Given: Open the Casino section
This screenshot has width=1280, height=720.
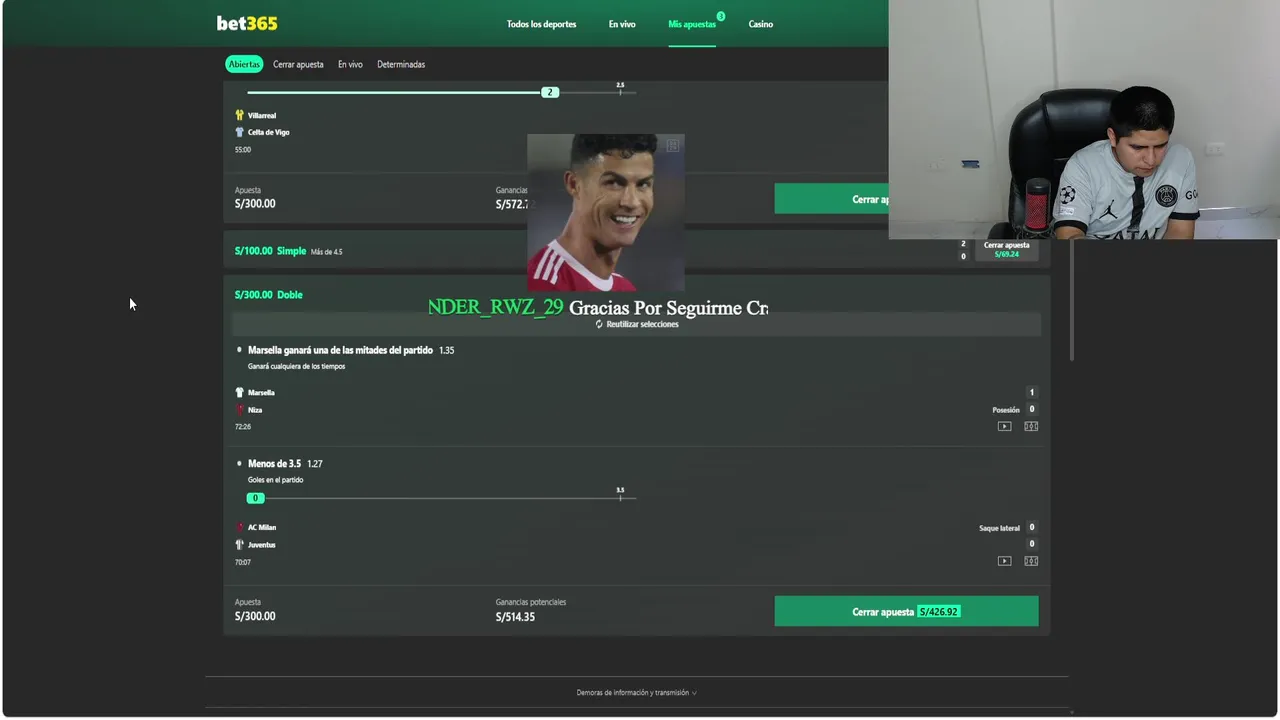Looking at the screenshot, I should point(761,24).
